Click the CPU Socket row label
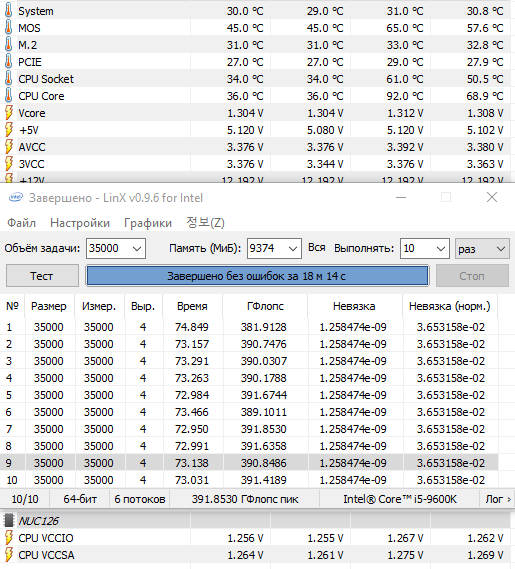The height and width of the screenshot is (569, 515). pos(46,79)
